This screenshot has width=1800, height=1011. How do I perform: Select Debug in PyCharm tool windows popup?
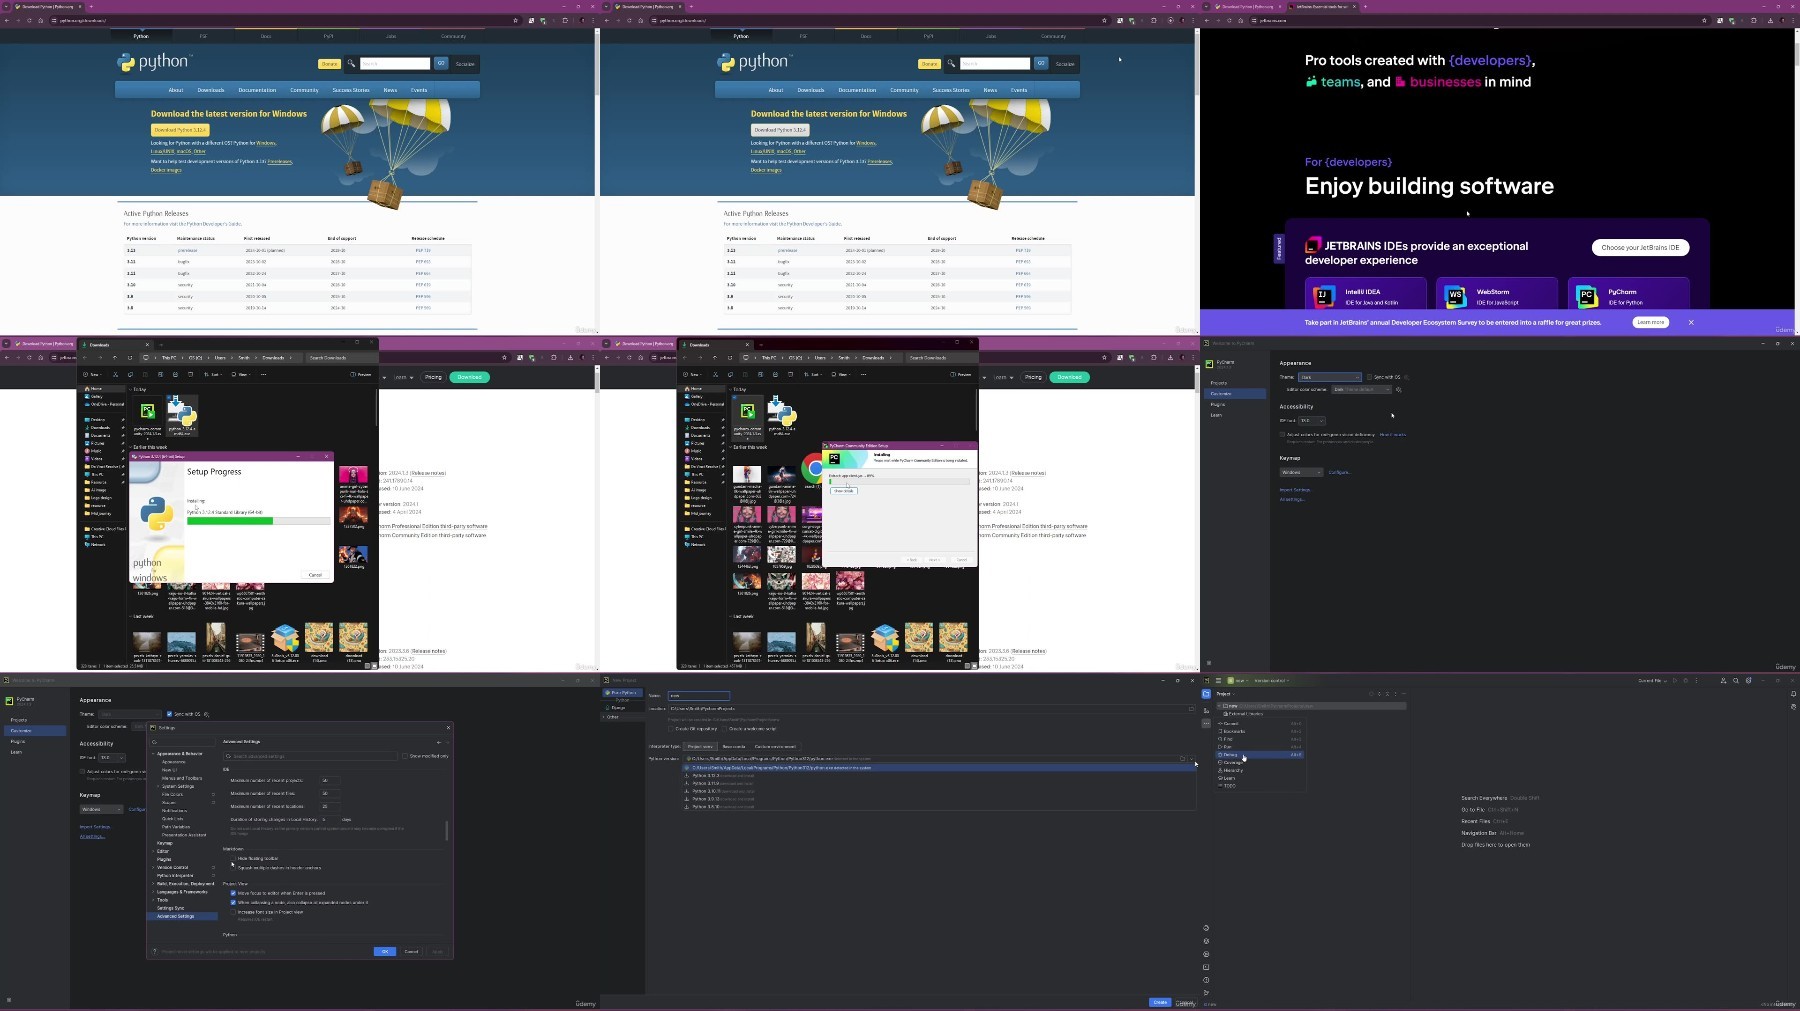click(1260, 755)
